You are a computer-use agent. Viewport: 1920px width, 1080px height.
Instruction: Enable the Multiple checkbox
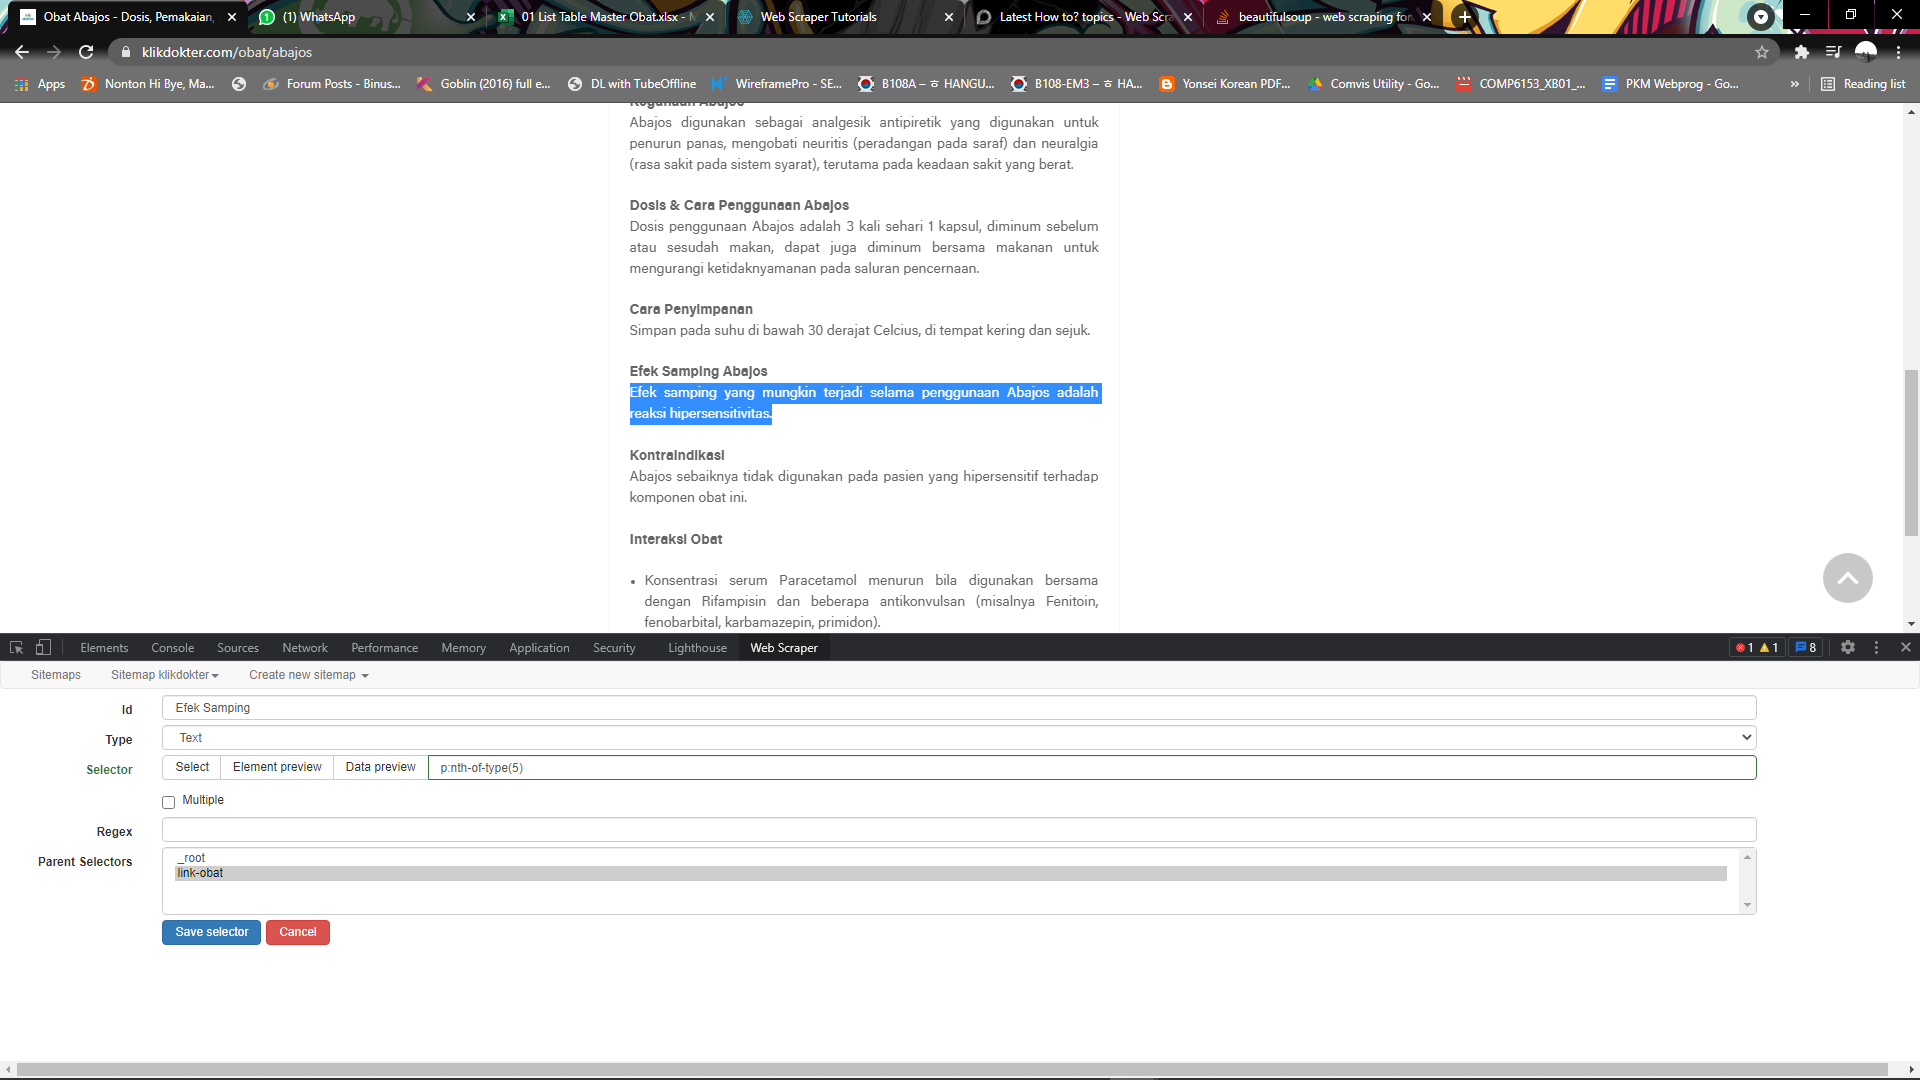click(x=168, y=802)
